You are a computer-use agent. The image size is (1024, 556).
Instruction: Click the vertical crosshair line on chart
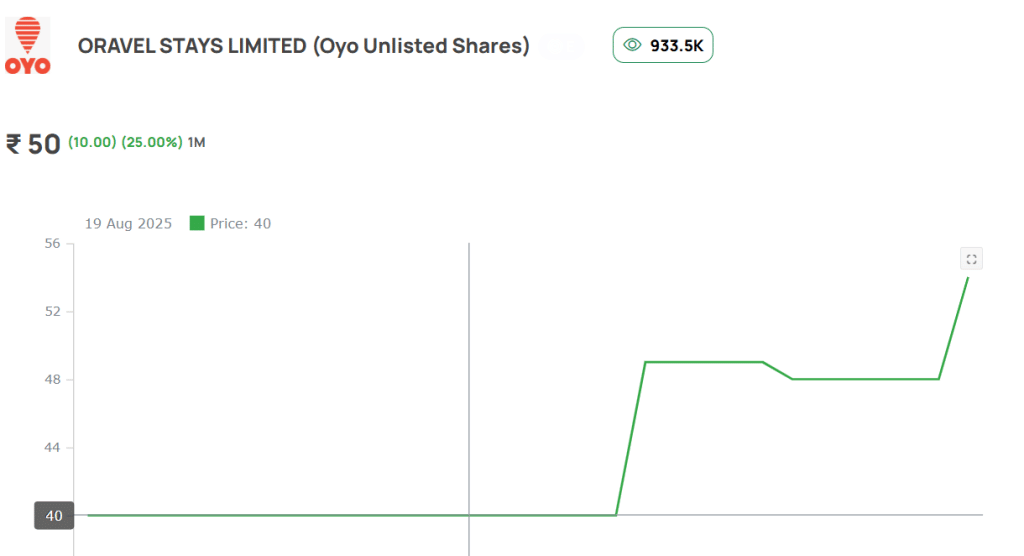pyautogui.click(x=469, y=399)
